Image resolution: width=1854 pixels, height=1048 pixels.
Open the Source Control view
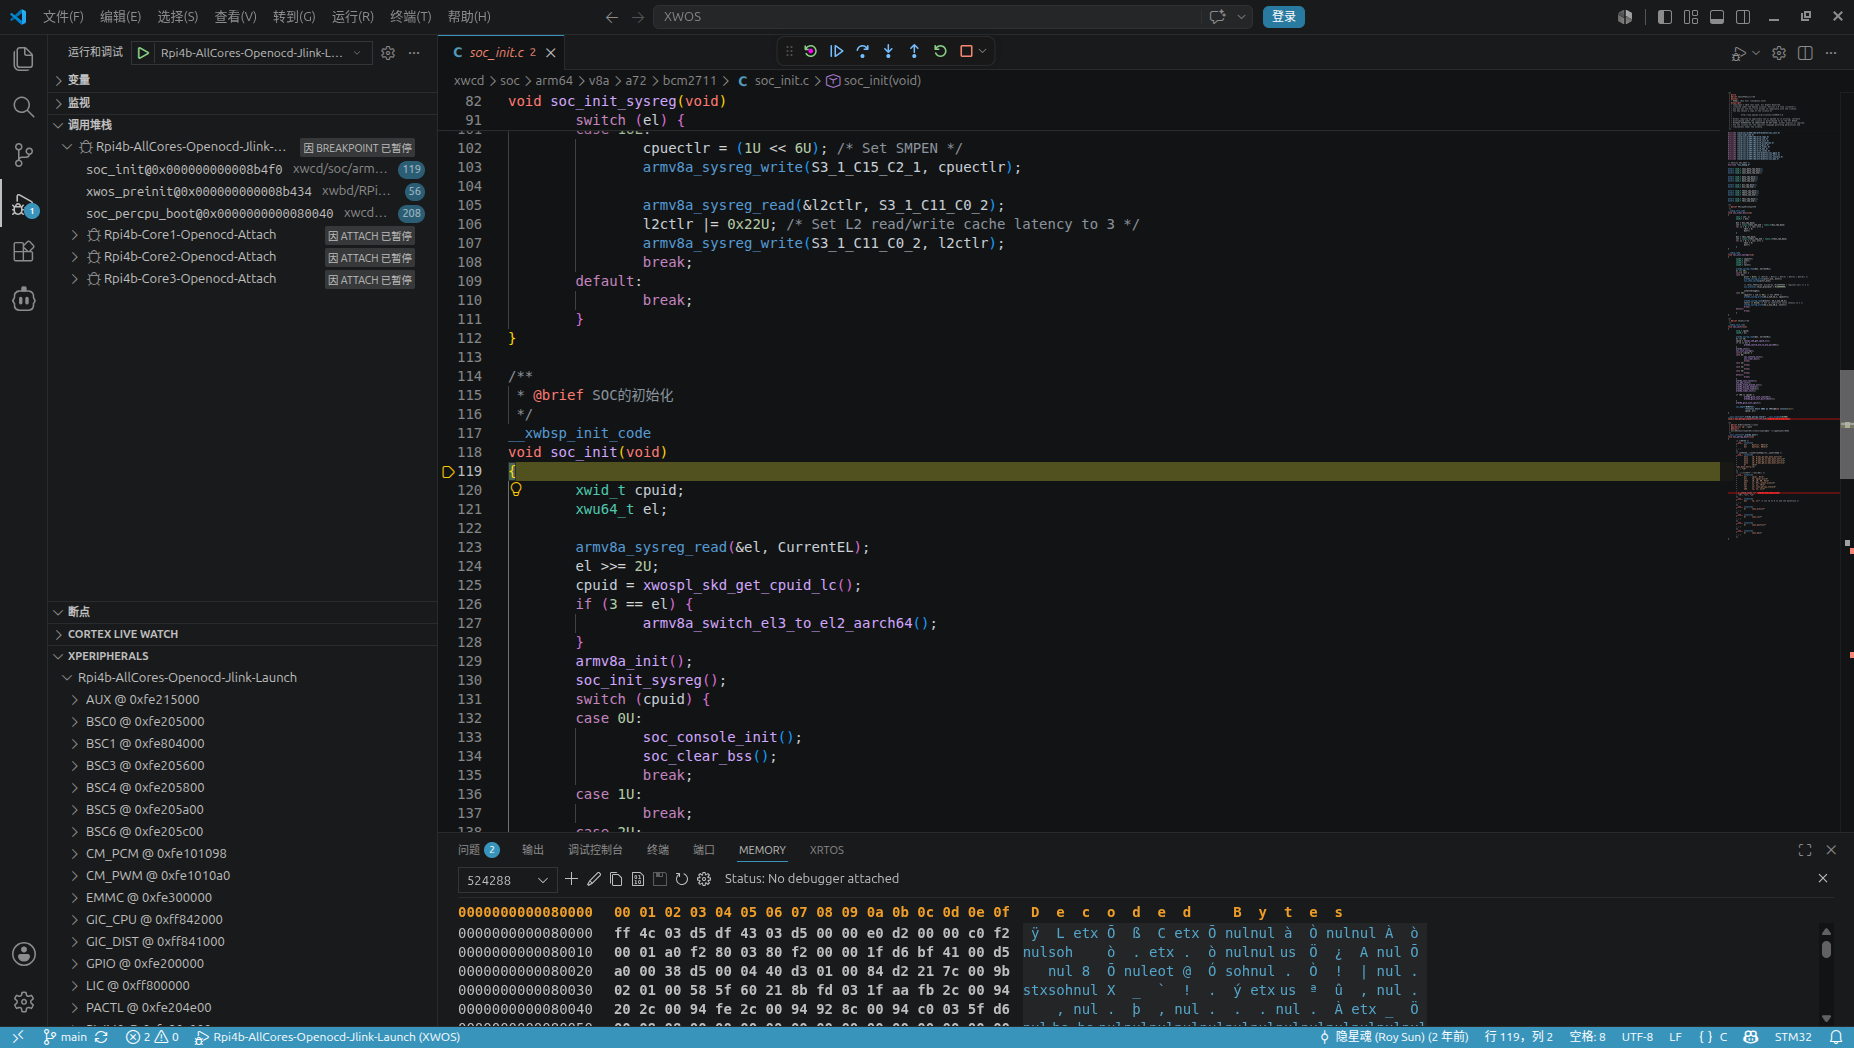coord(23,155)
